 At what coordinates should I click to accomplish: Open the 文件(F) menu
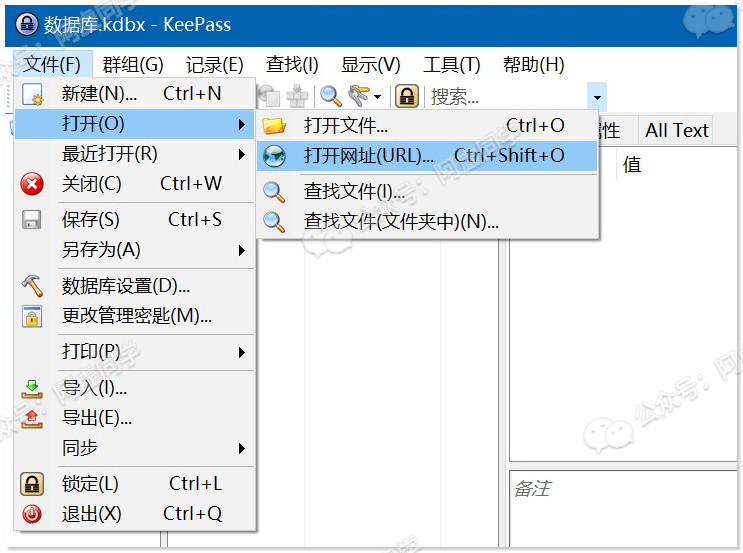(52, 64)
